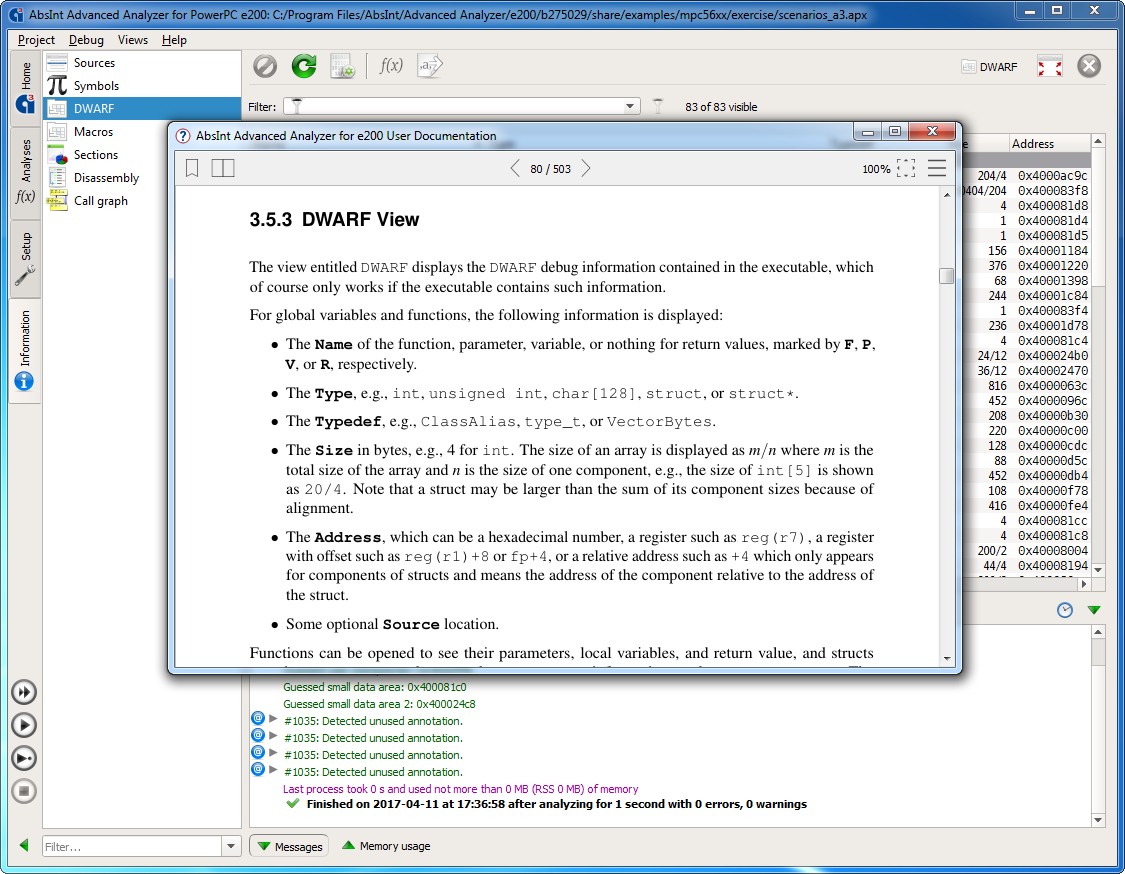Click the funnel icon beside the filter field
Viewport: 1125px width, 874px height.
click(658, 106)
